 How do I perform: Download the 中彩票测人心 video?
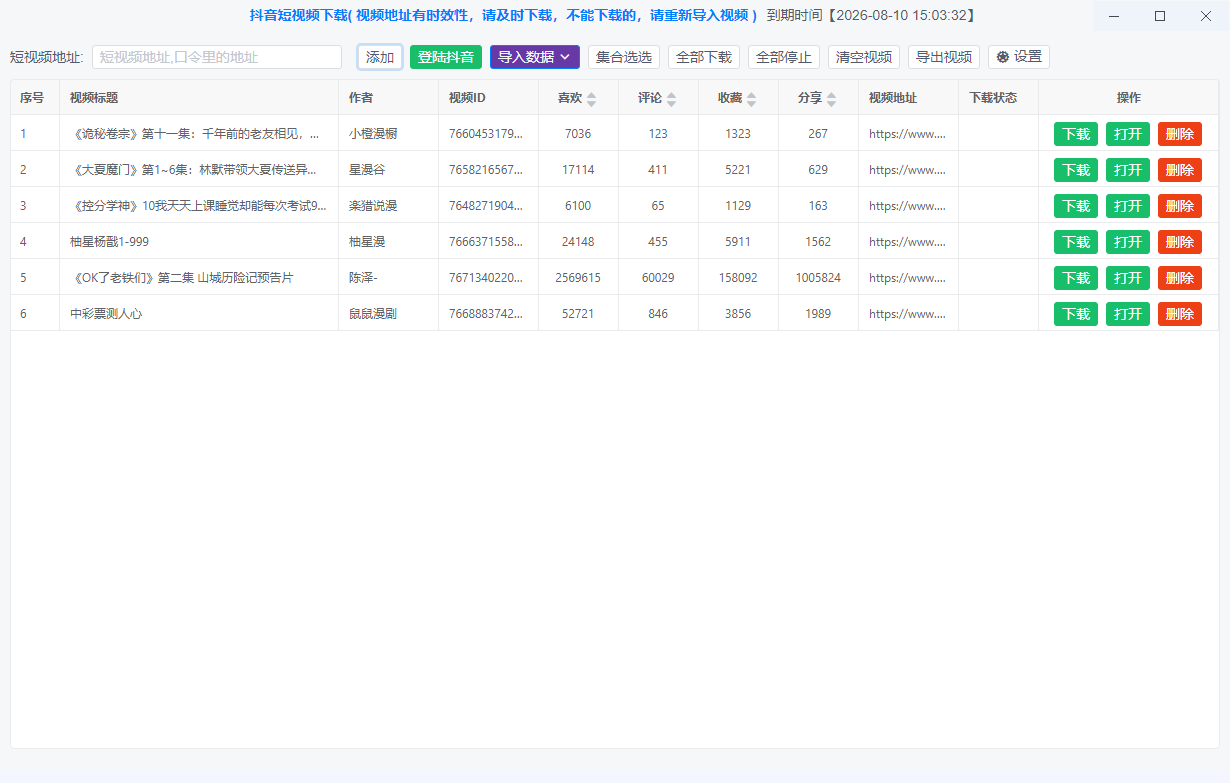point(1076,314)
